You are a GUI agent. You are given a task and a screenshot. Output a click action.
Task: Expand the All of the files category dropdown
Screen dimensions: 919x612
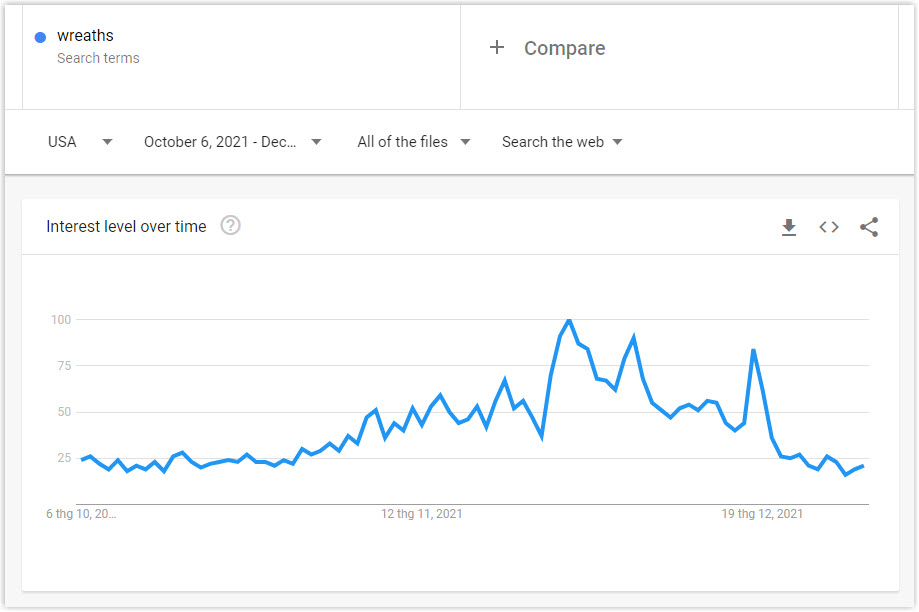pos(414,142)
